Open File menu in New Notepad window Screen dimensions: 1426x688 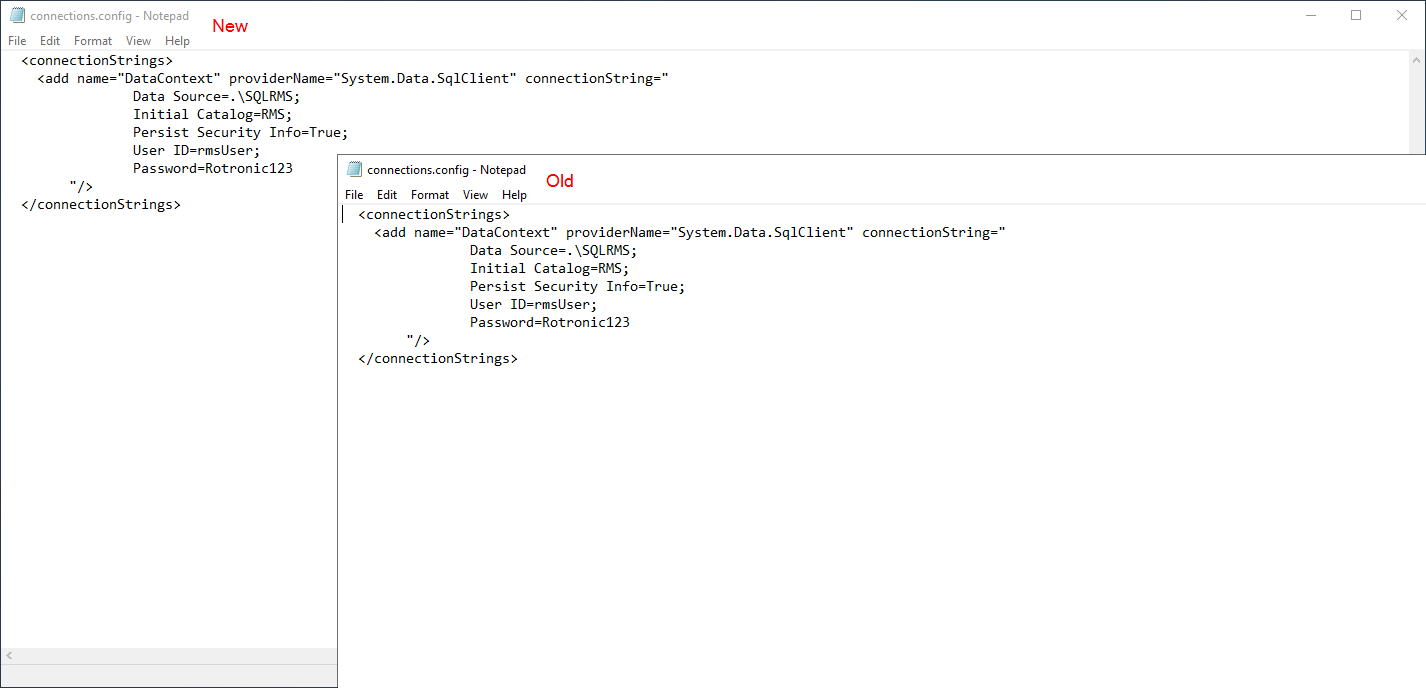click(17, 41)
